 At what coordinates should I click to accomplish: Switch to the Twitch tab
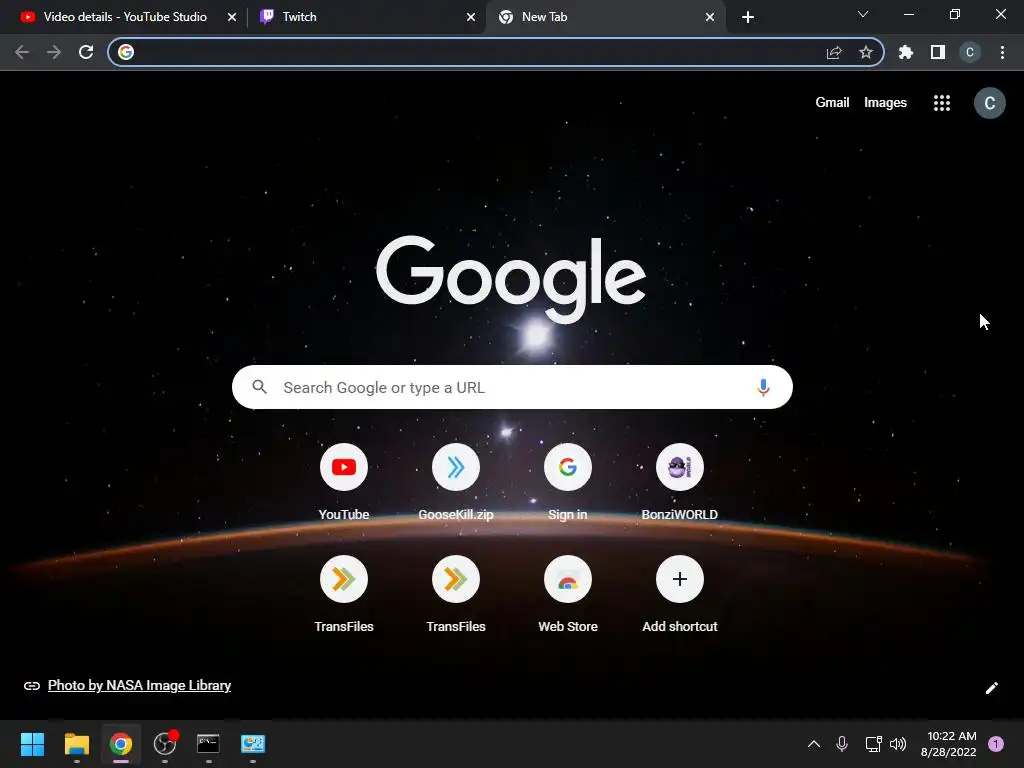300,17
